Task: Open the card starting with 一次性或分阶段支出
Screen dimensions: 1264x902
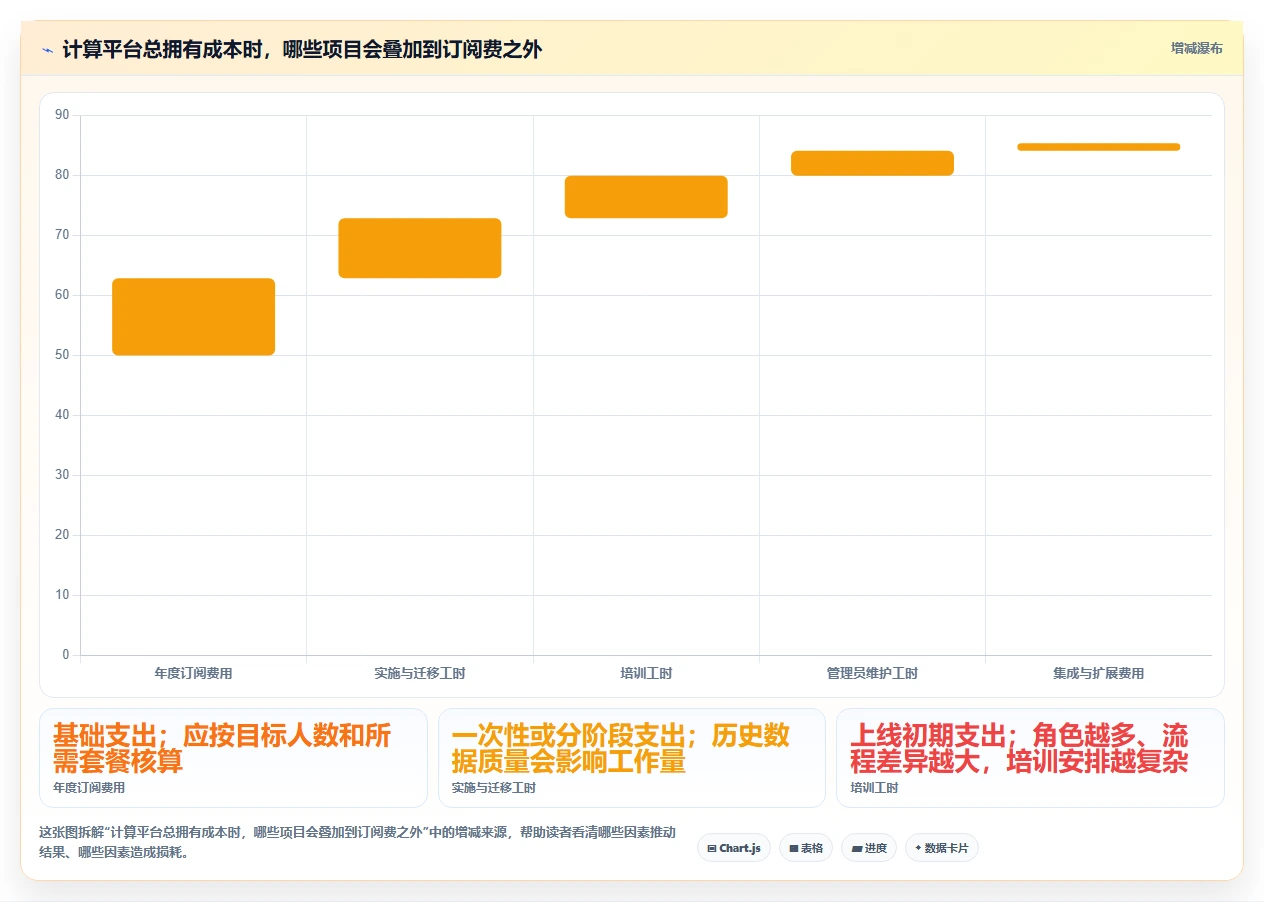Action: coord(632,758)
